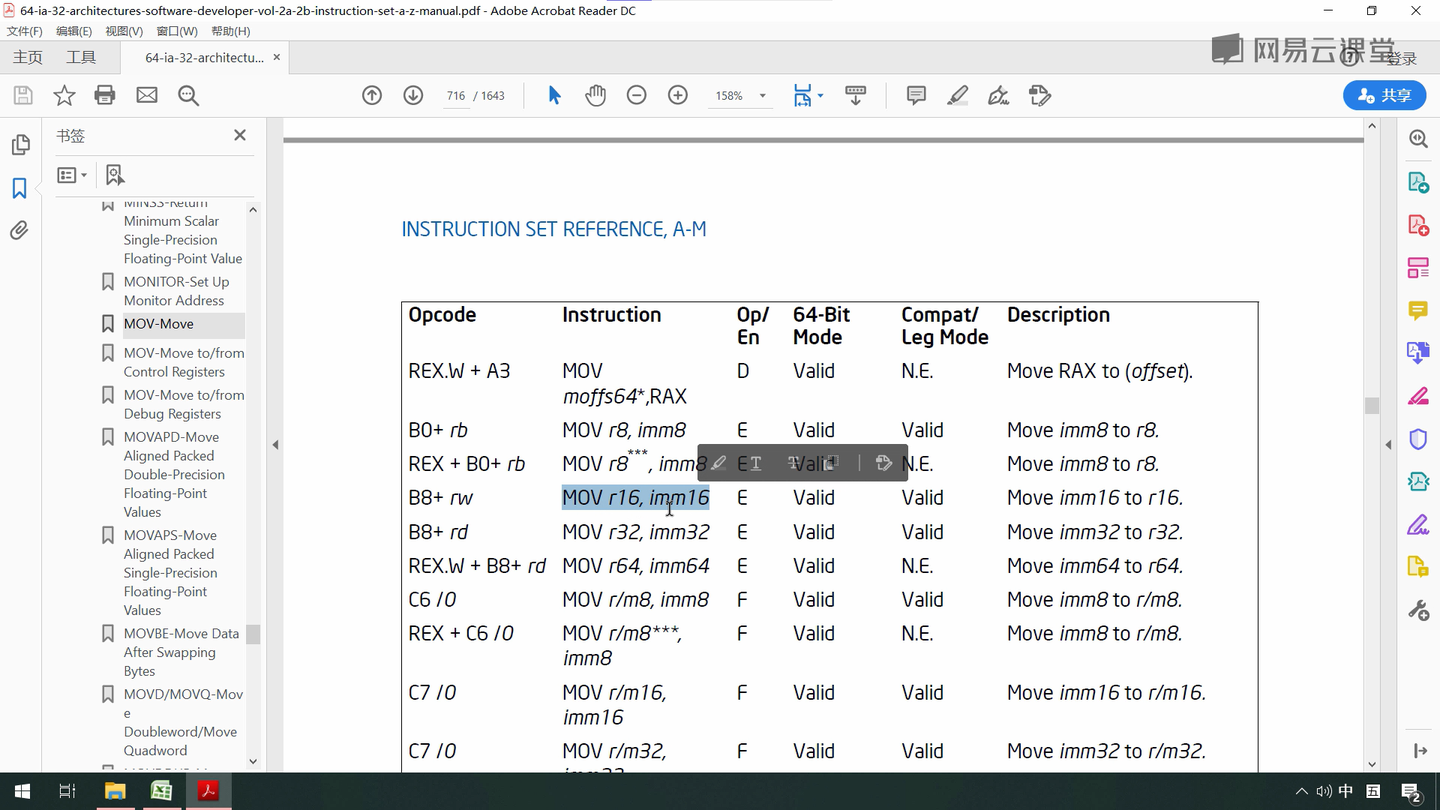1440x810 pixels.
Task: Click the Task View taskbar button
Action: 67,791
